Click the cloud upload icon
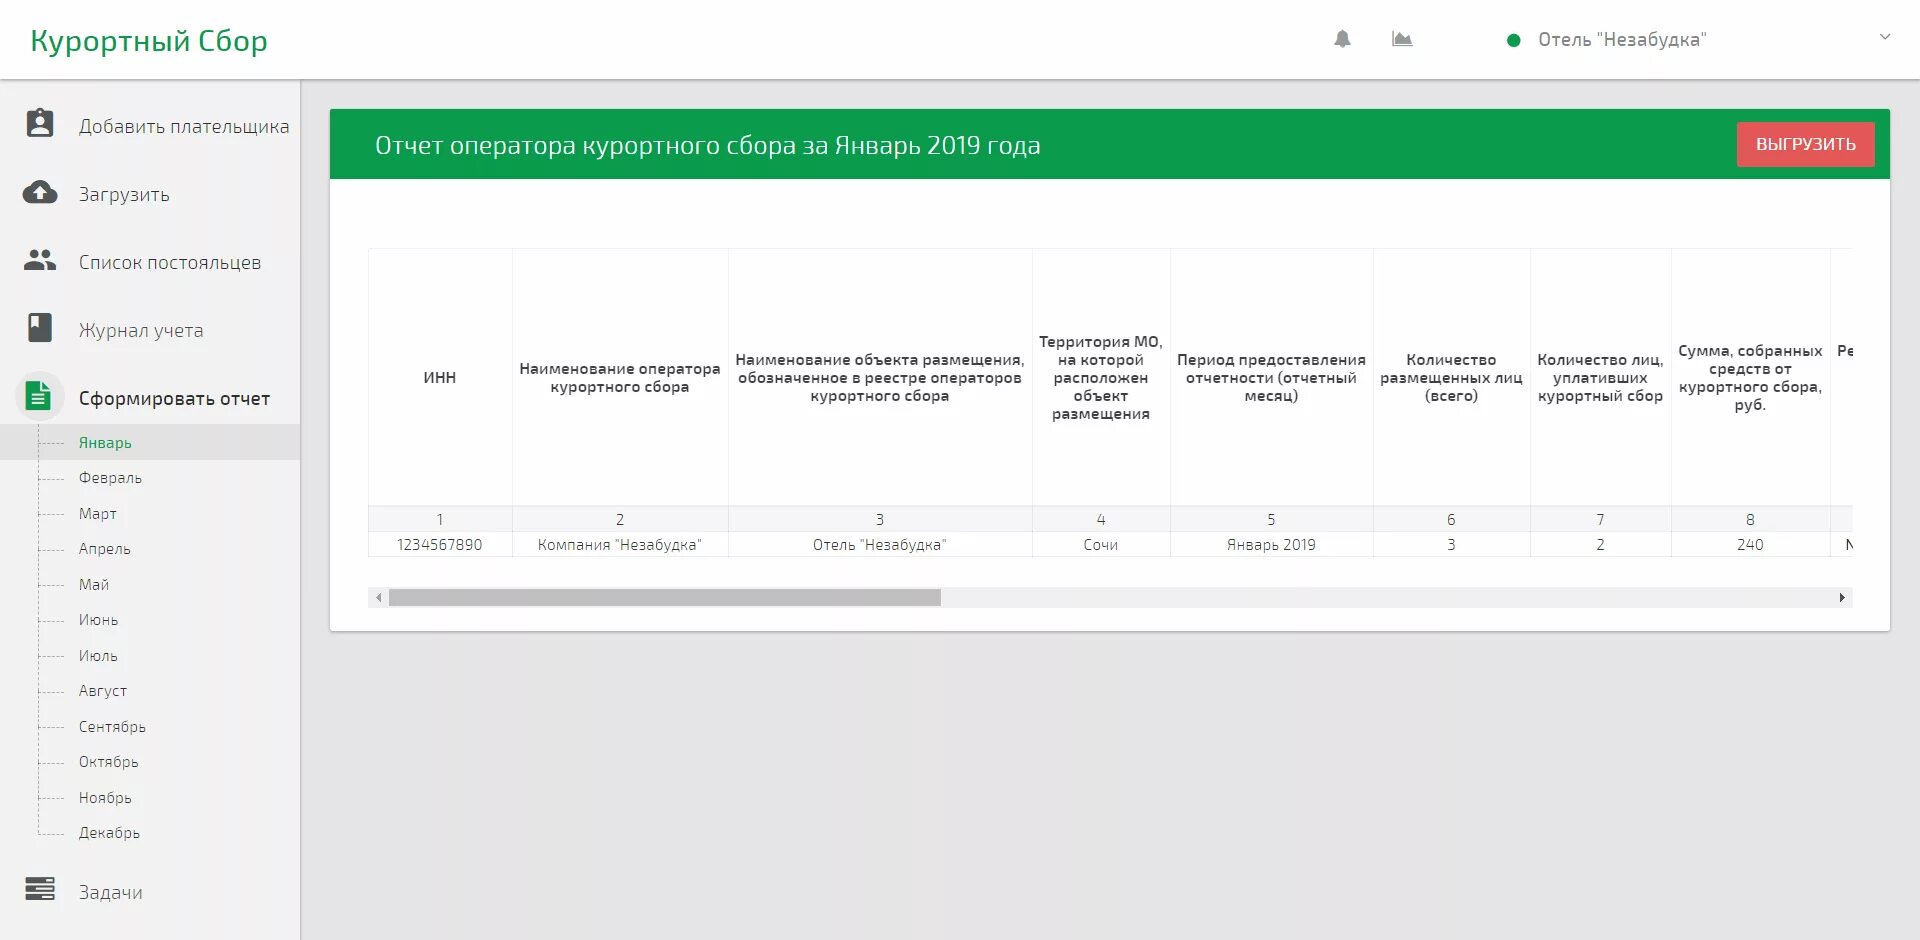The height and width of the screenshot is (940, 1920). 40,192
